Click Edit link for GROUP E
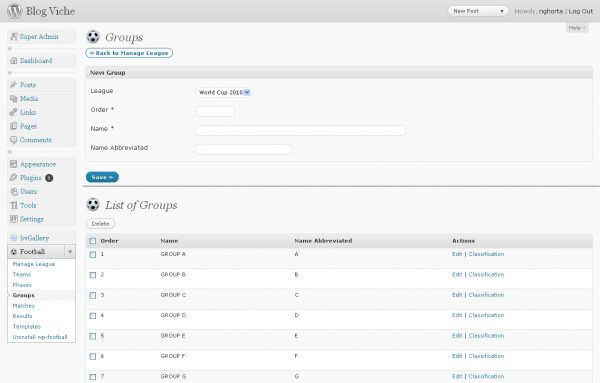Screen dimensions: 600x383 (457, 336)
